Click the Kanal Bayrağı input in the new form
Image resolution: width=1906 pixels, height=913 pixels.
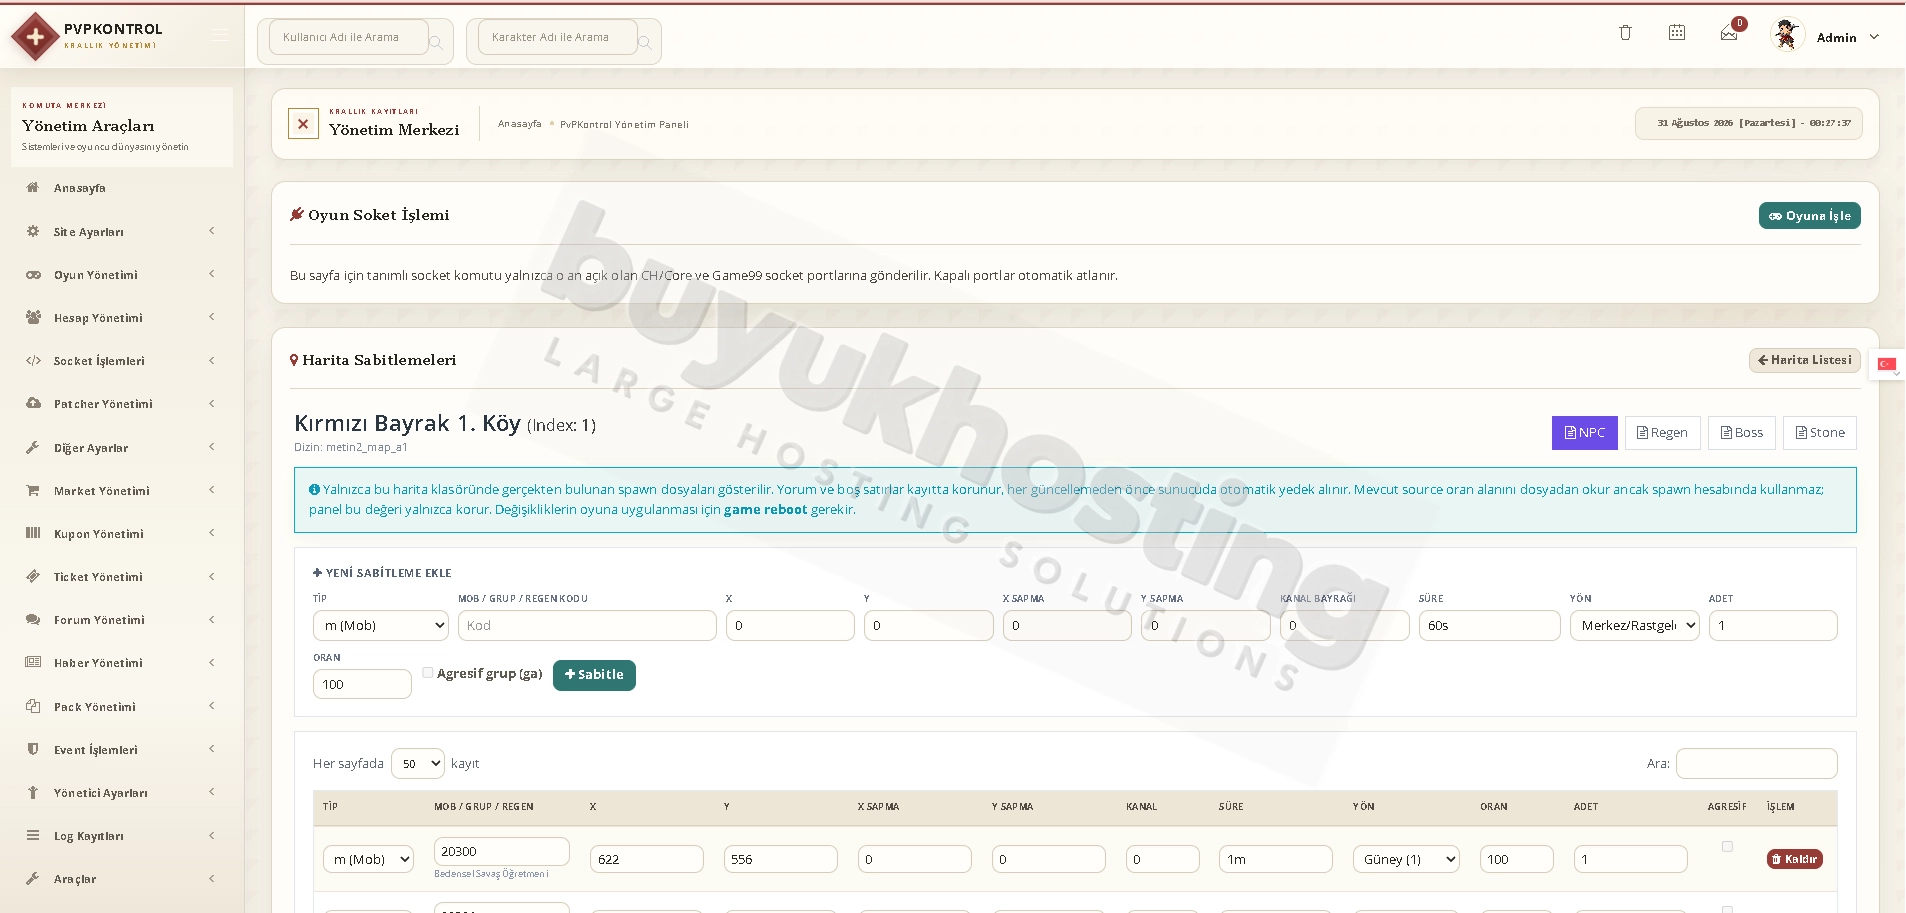1344,625
